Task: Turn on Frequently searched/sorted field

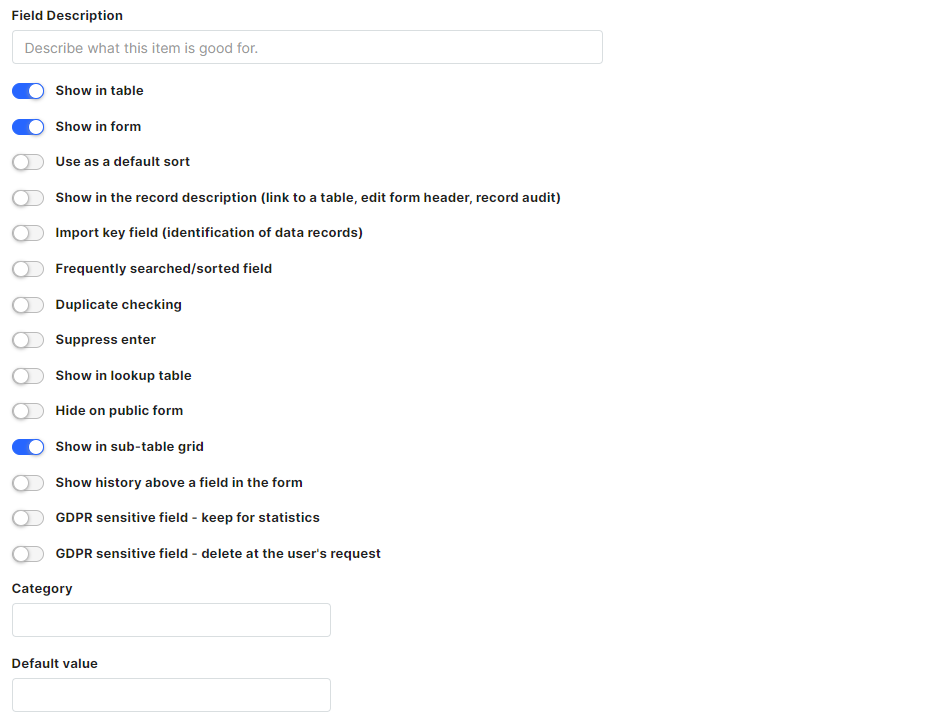Action: [28, 269]
